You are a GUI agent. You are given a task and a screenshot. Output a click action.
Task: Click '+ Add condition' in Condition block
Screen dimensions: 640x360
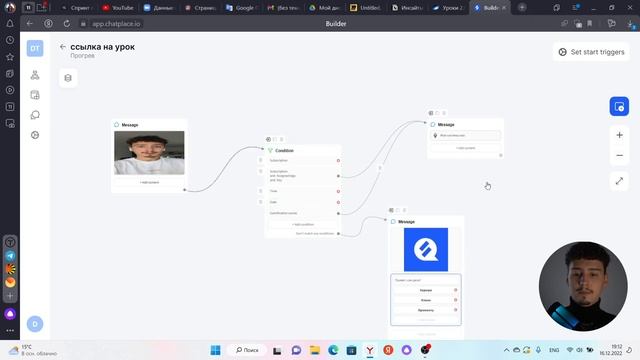pyautogui.click(x=303, y=224)
